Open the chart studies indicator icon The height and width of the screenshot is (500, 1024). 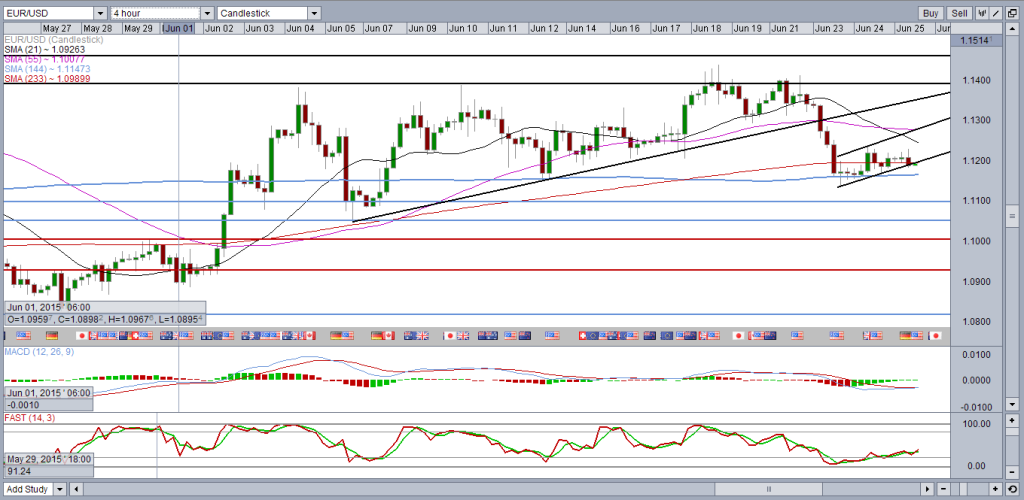coord(982,13)
